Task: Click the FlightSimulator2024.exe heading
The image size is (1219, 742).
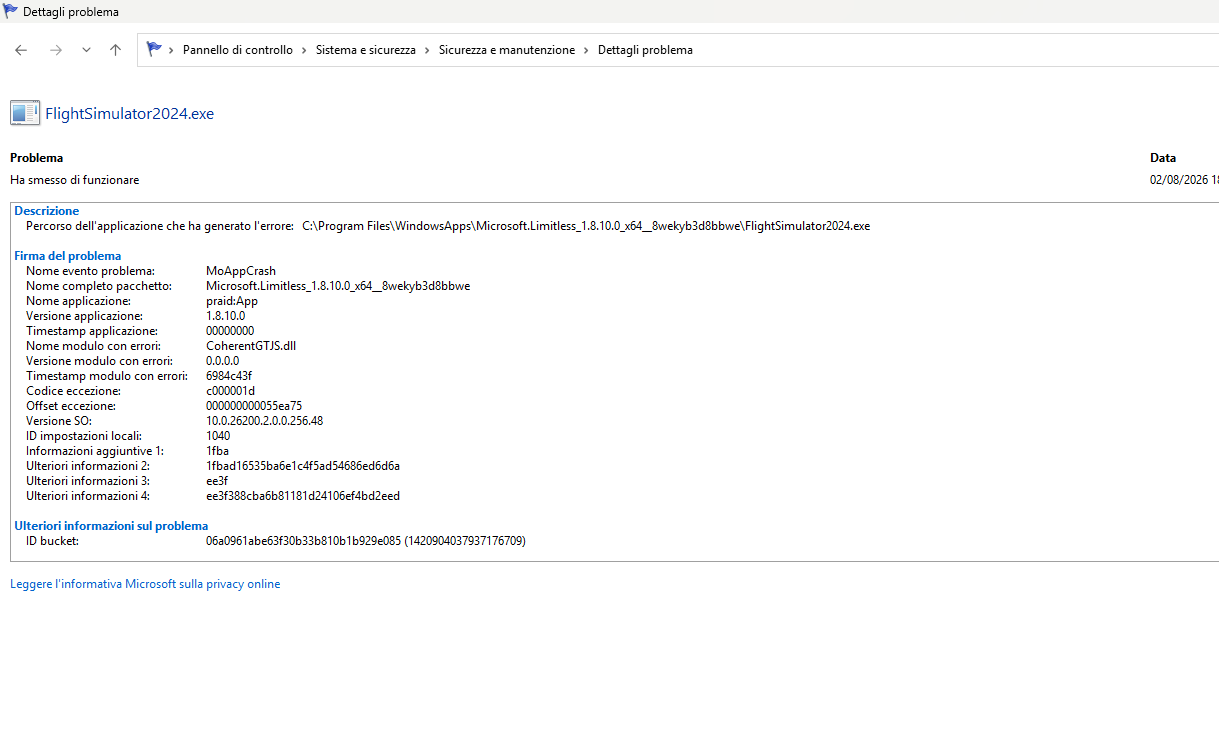Action: pyautogui.click(x=130, y=114)
